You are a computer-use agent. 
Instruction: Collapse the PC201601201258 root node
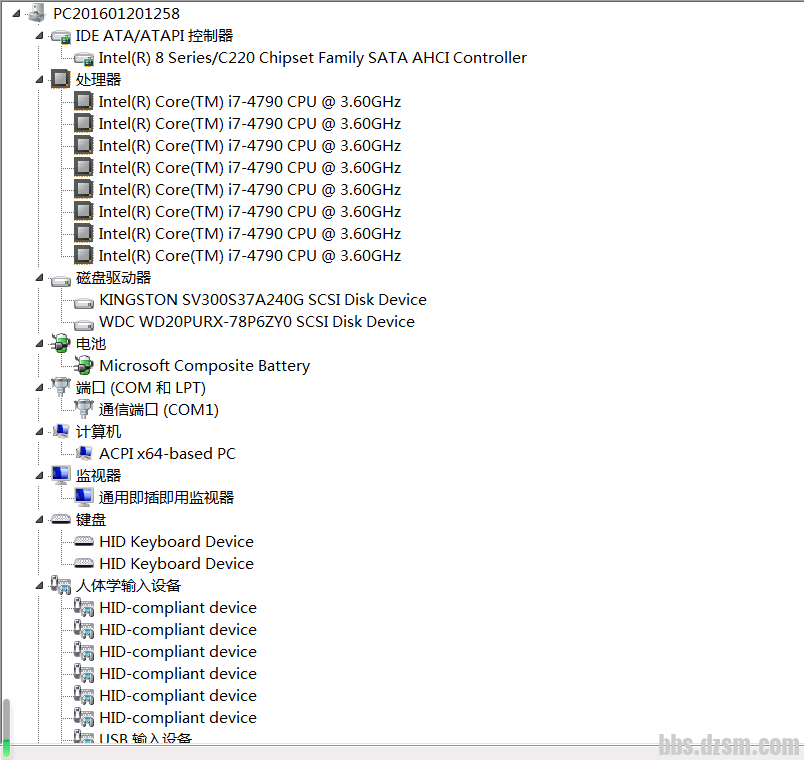pyautogui.click(x=18, y=14)
